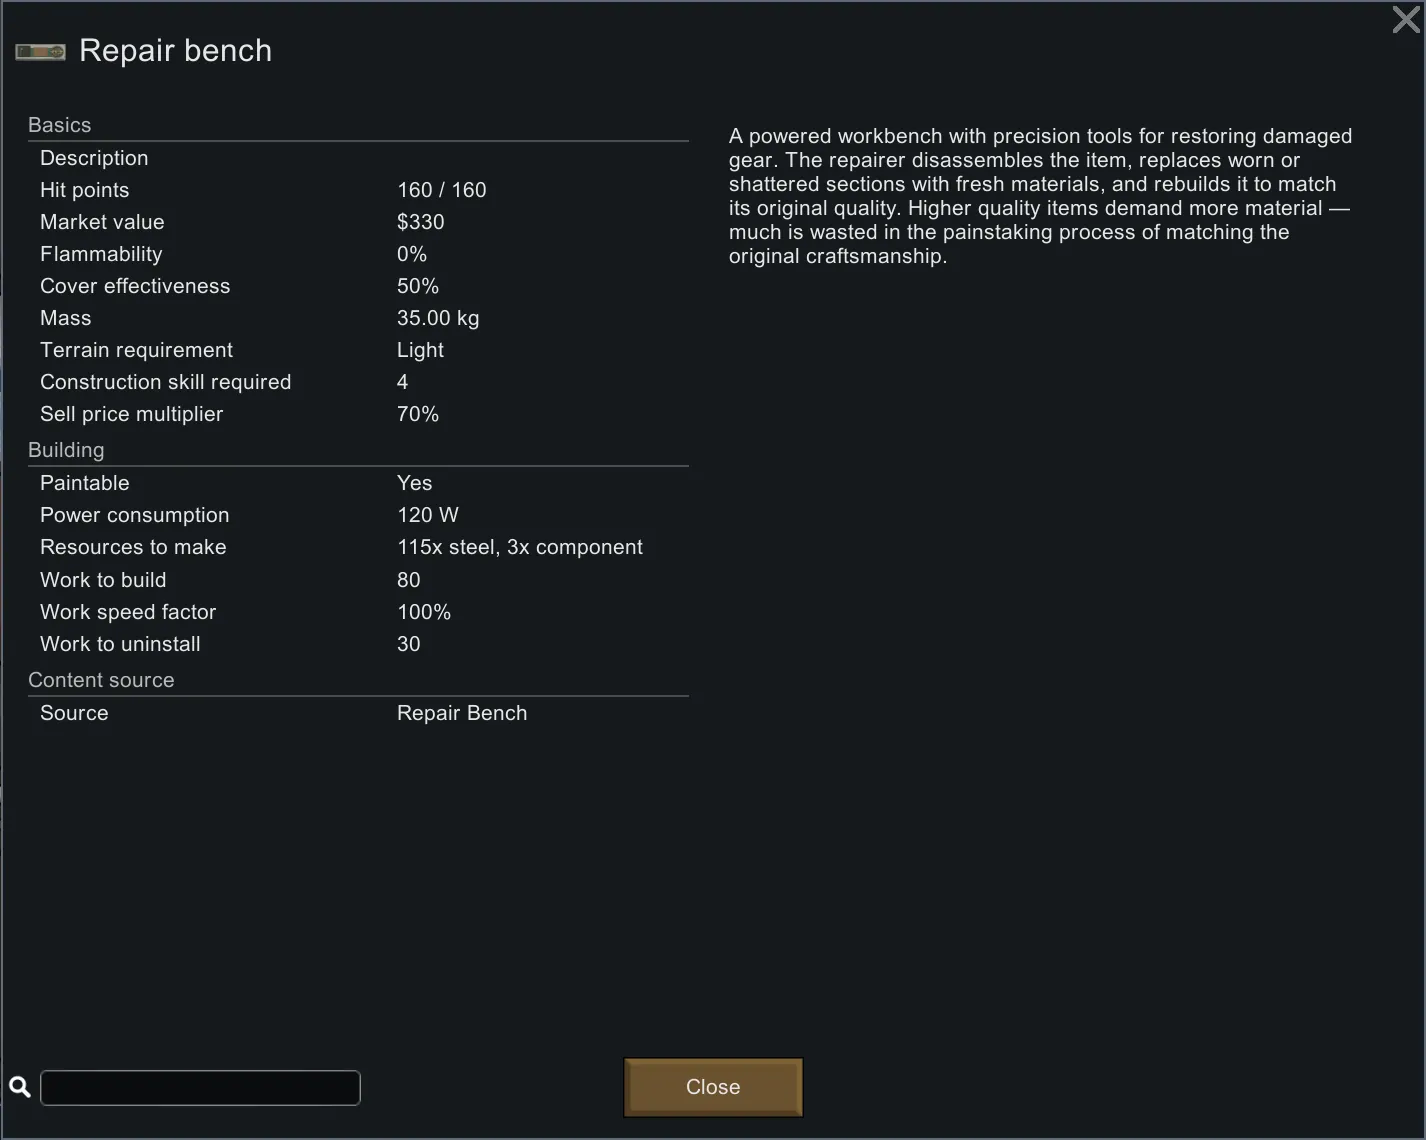Close the info card with X icon
Image resolution: width=1426 pixels, height=1140 pixels.
(x=1405, y=19)
